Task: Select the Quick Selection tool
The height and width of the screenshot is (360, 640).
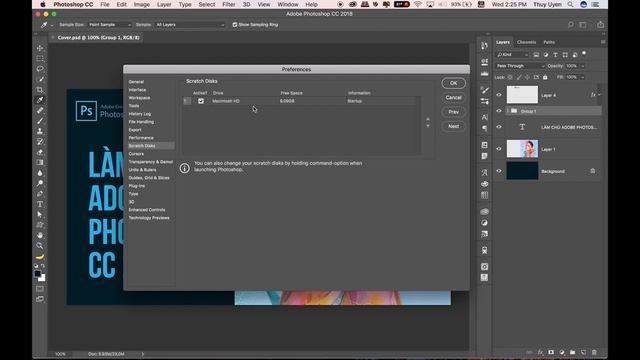Action: [40, 79]
